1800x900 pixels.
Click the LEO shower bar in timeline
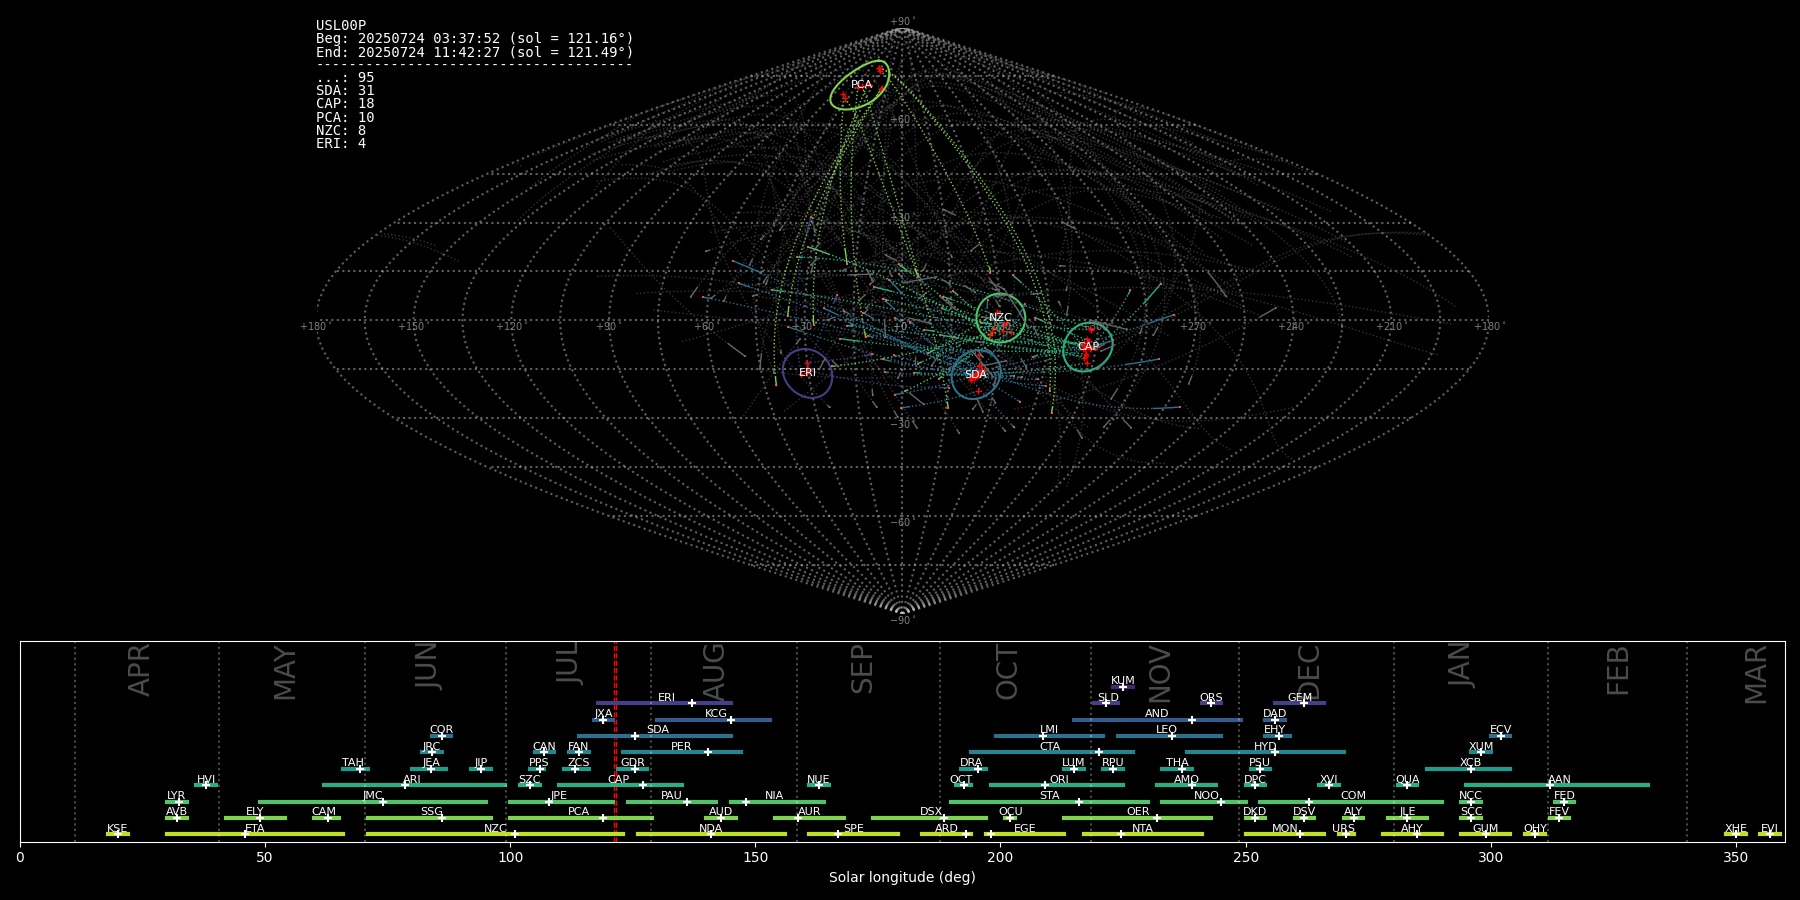point(1169,736)
